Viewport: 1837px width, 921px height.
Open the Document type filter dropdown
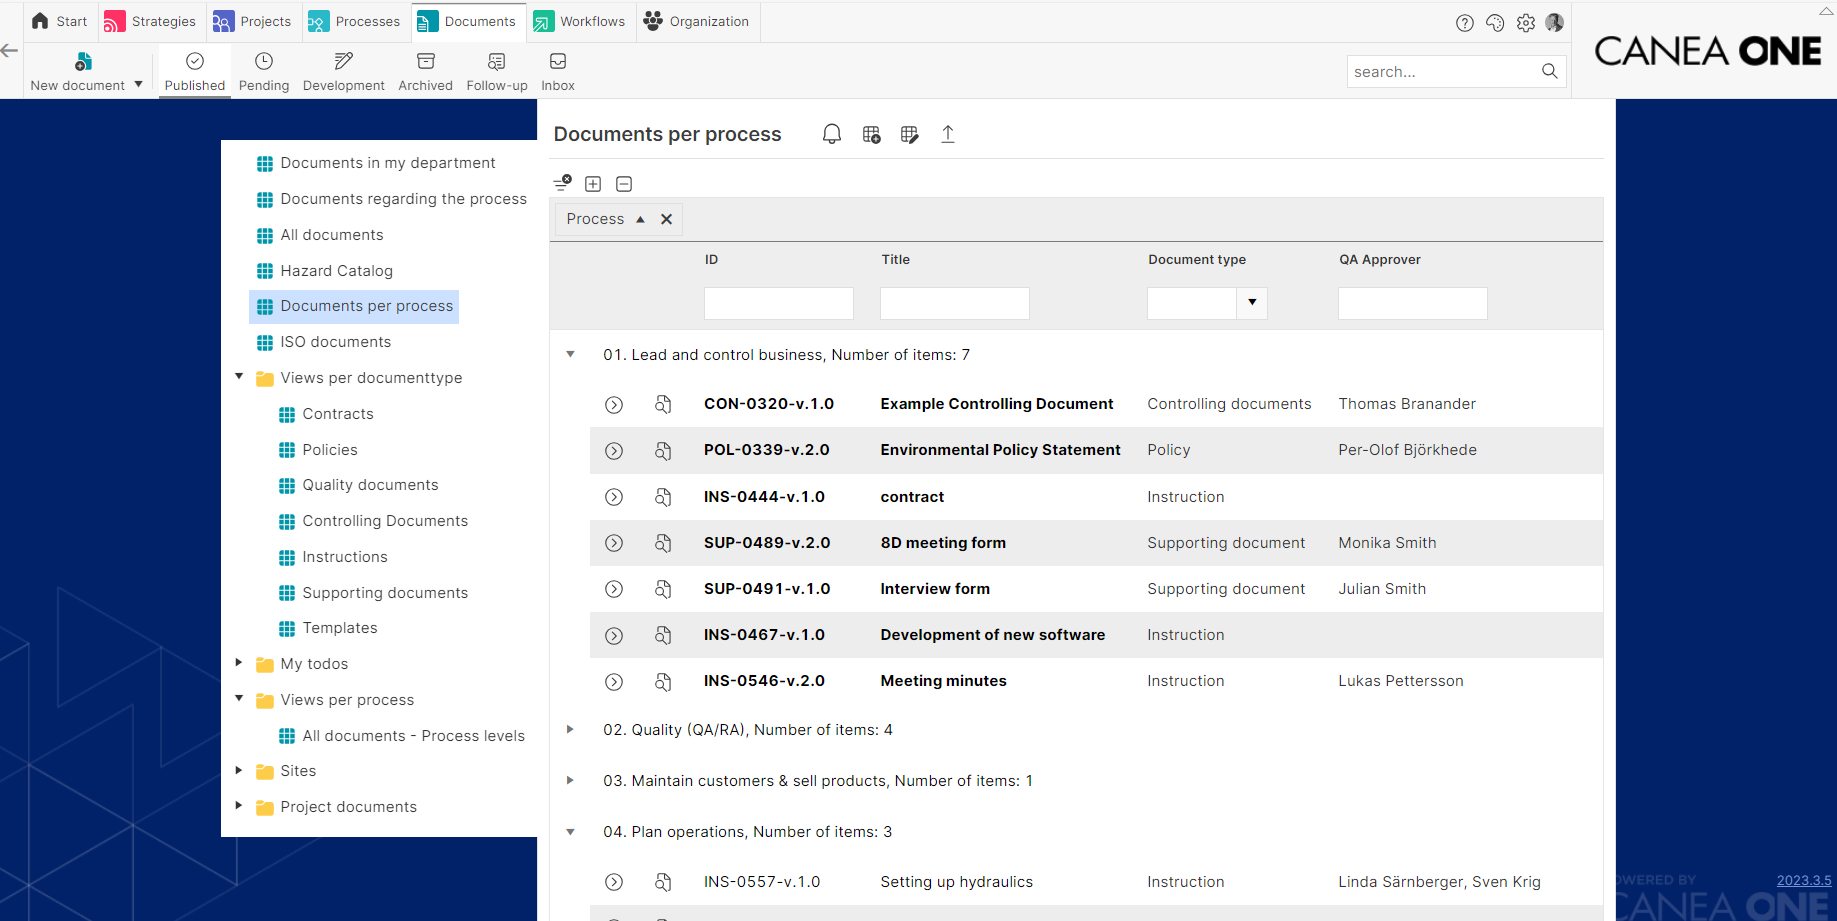(1252, 303)
